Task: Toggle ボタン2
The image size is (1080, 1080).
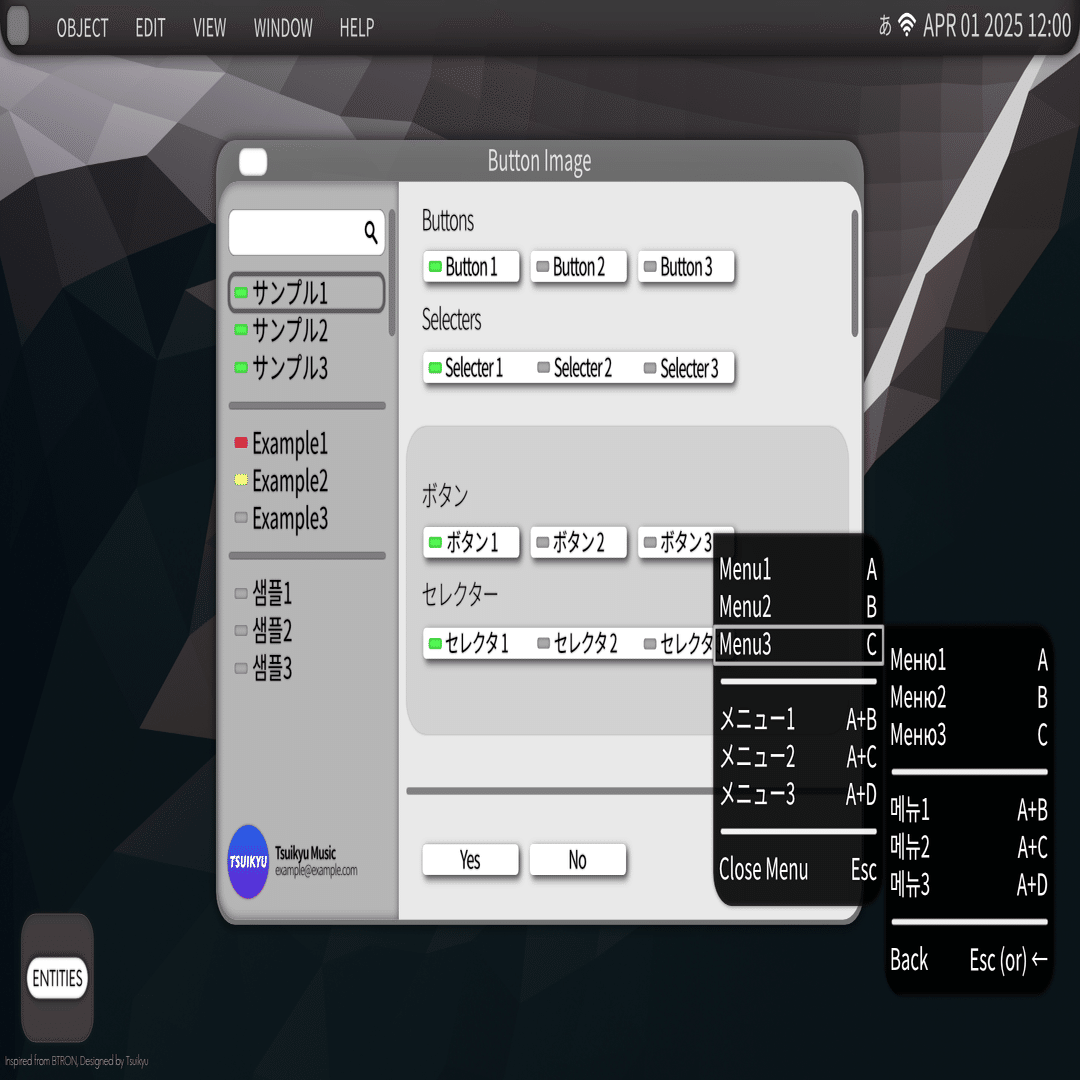Action: (579, 542)
